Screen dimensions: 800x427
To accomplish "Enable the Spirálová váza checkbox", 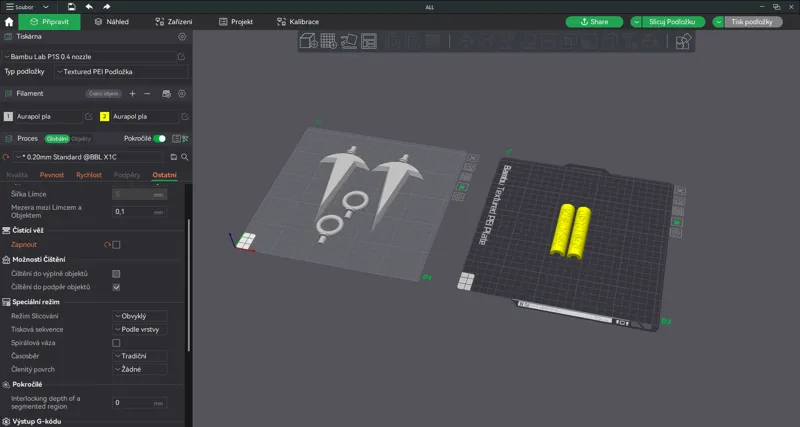I will click(x=116, y=343).
